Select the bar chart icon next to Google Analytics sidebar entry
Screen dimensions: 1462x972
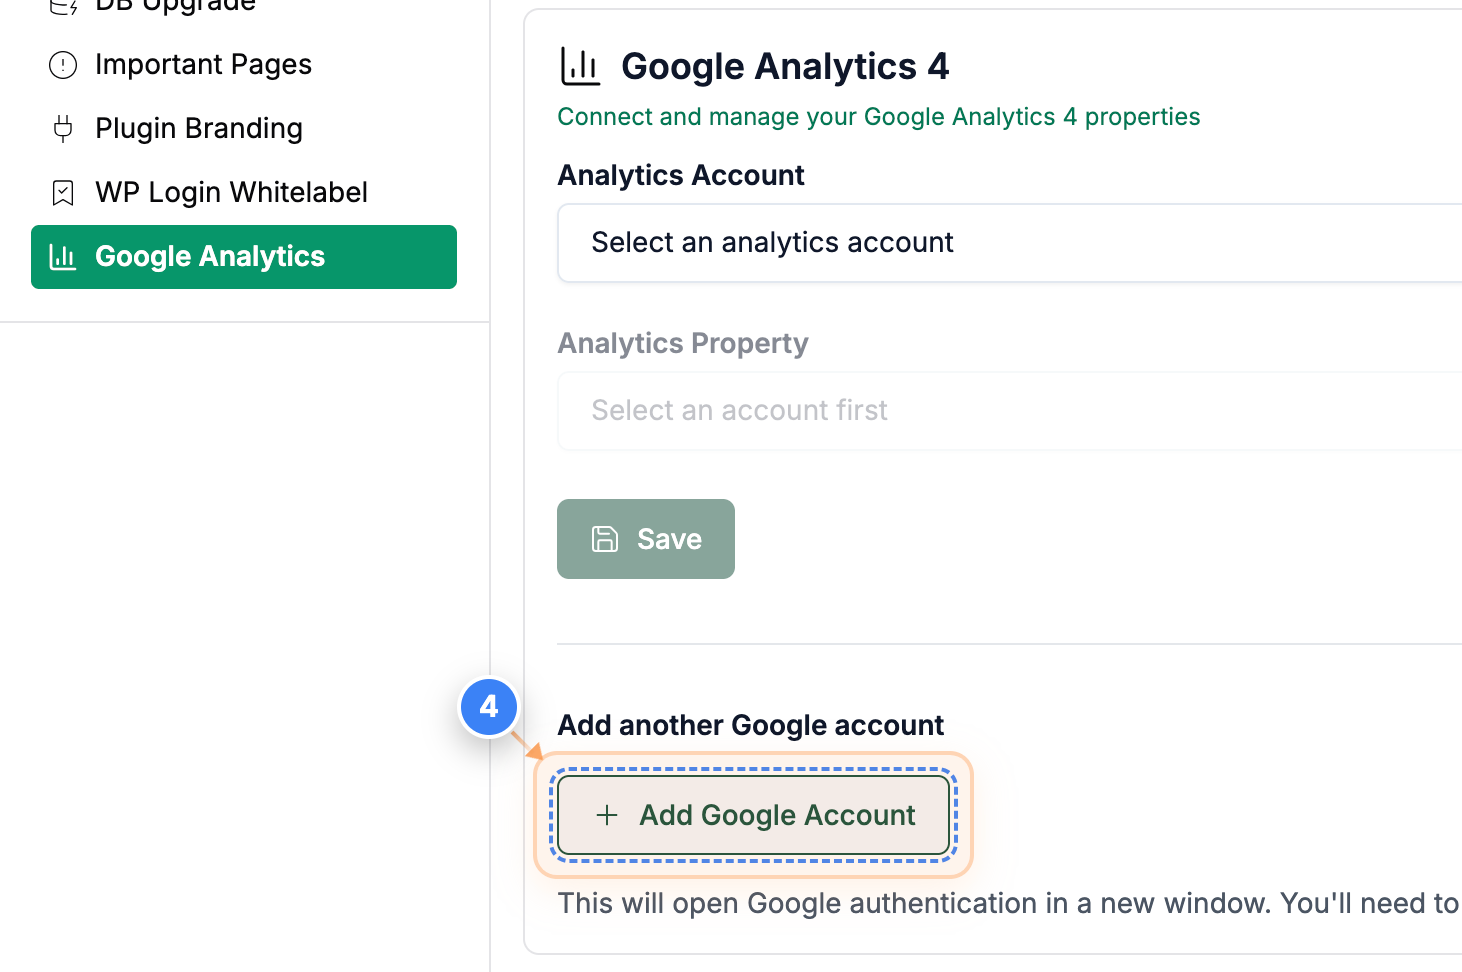pos(62,257)
